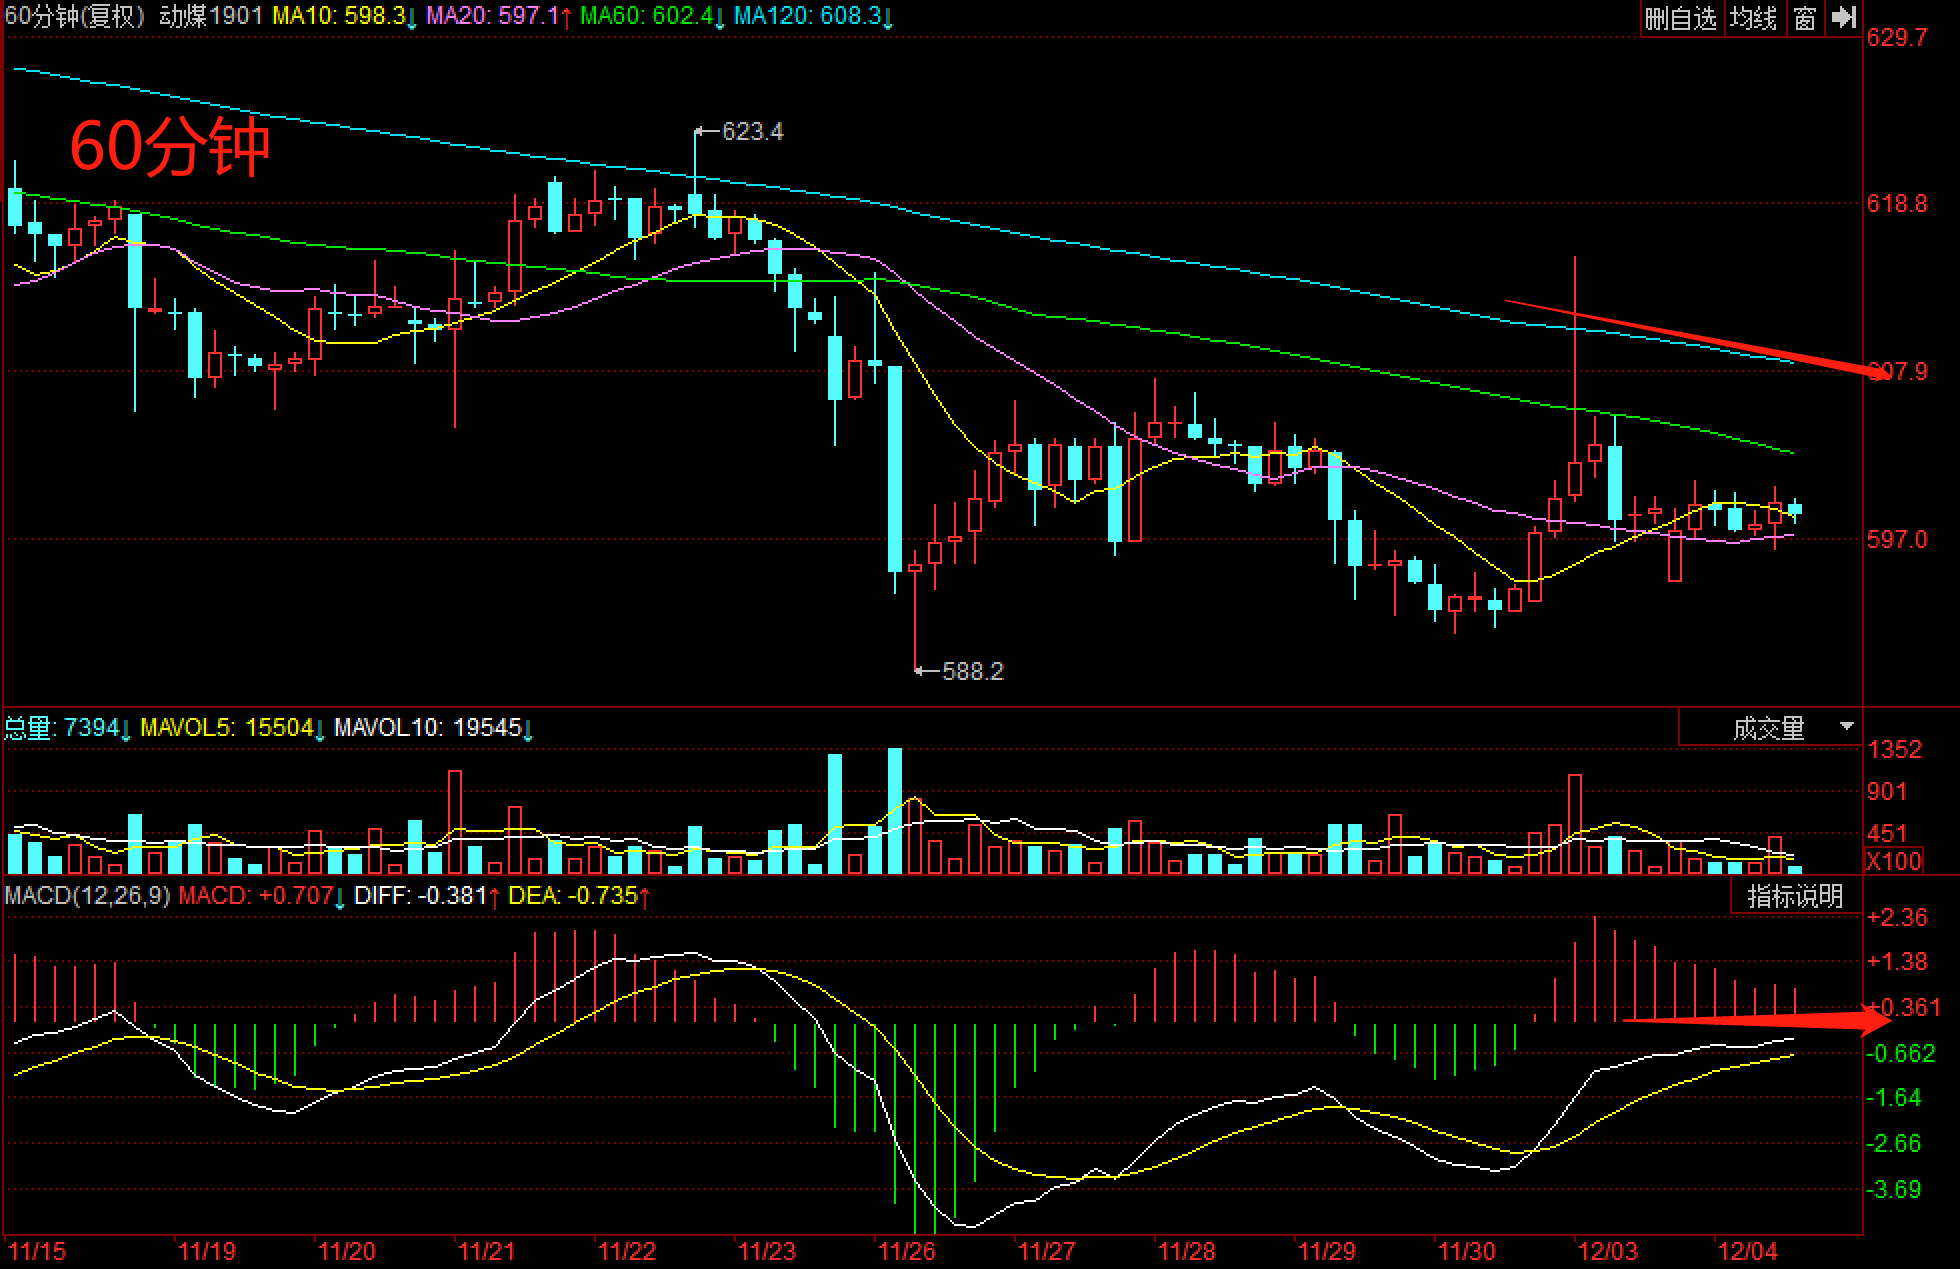Image resolution: width=1960 pixels, height=1269 pixels.
Task: Click the -2.66 MACD axis label
Action: [x=1894, y=1144]
